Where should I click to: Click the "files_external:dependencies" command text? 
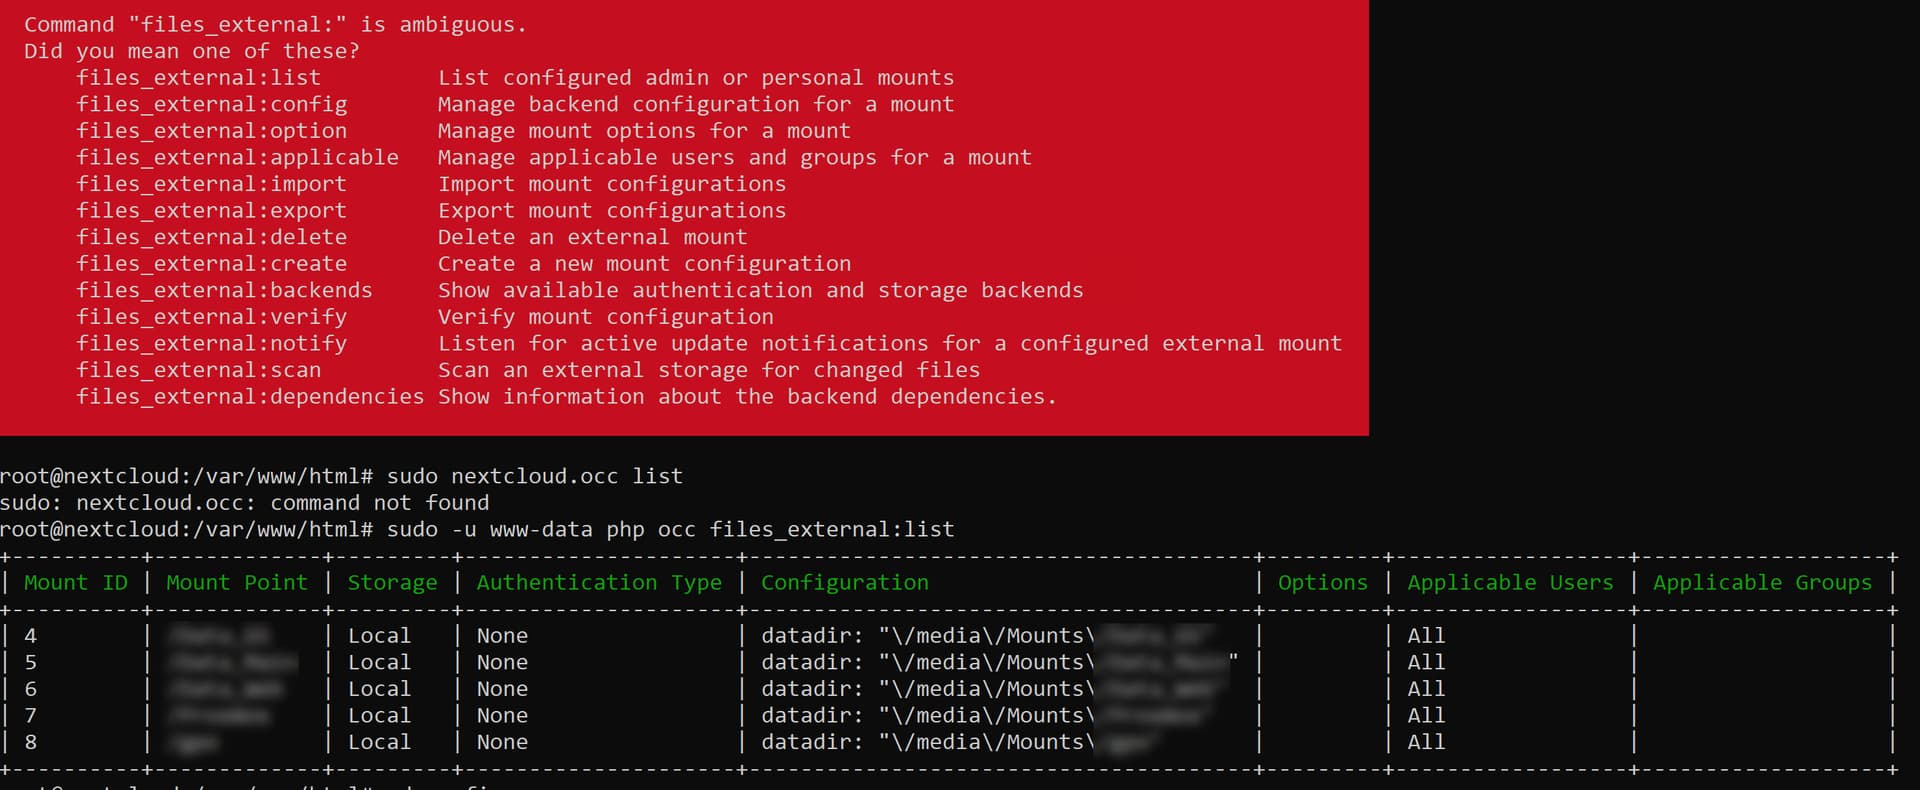251,397
